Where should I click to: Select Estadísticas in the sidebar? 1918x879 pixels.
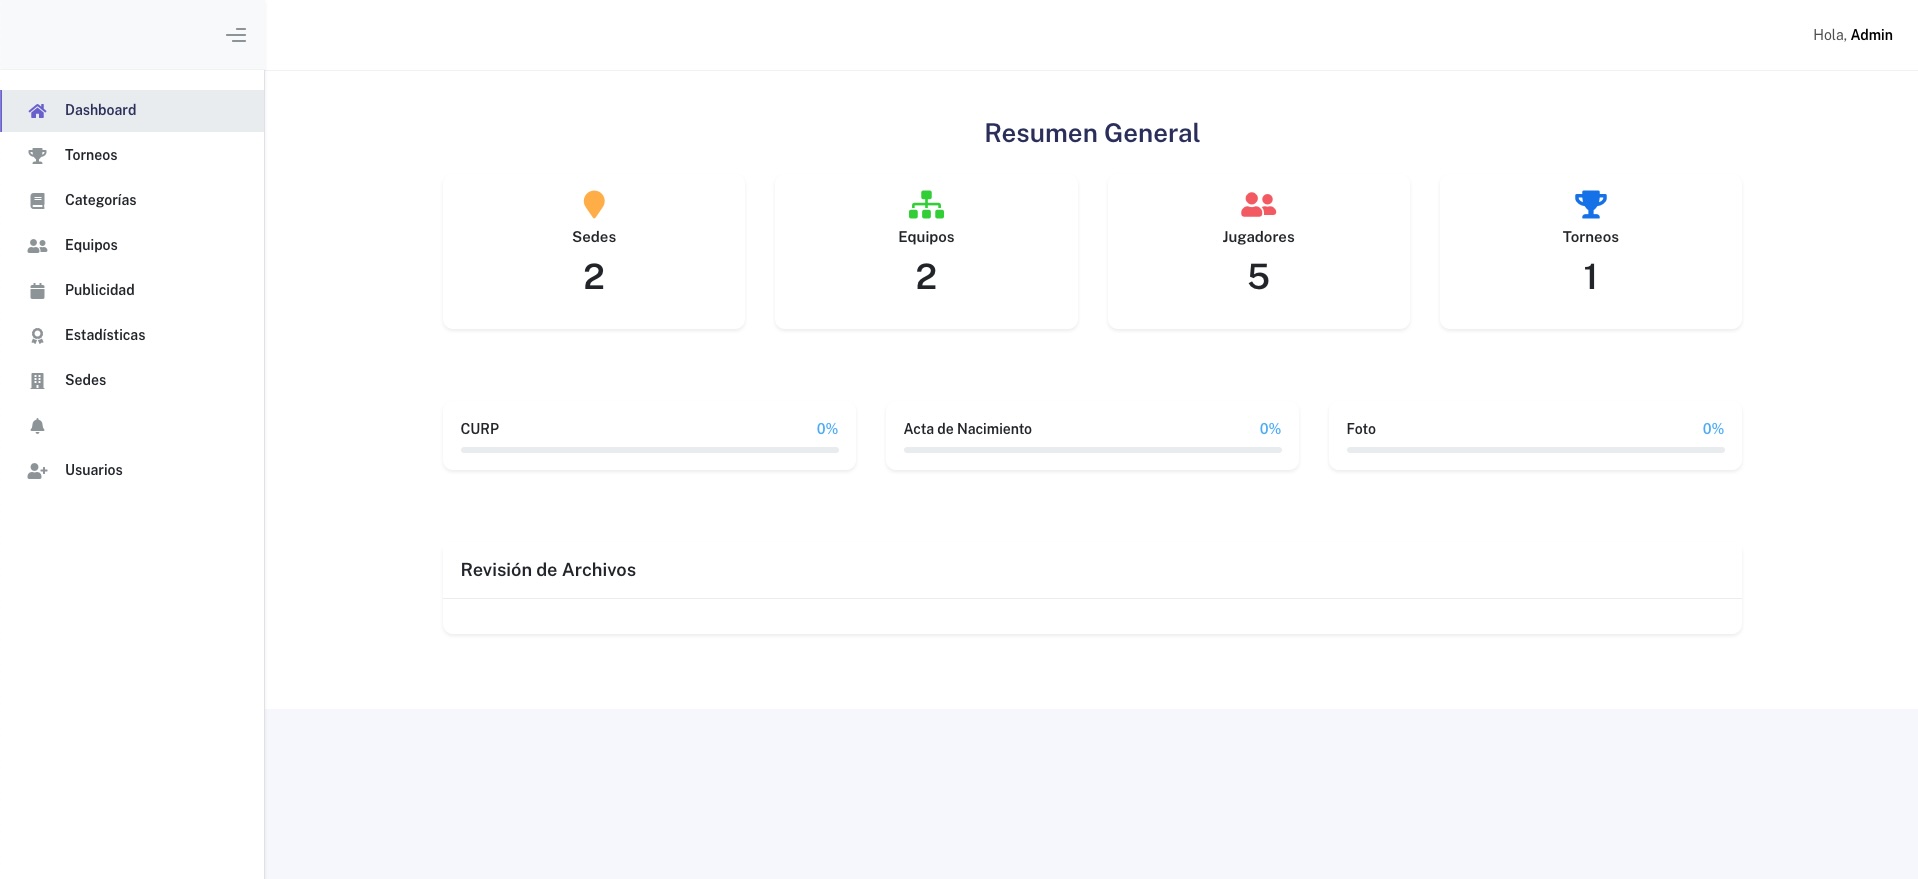coord(105,335)
